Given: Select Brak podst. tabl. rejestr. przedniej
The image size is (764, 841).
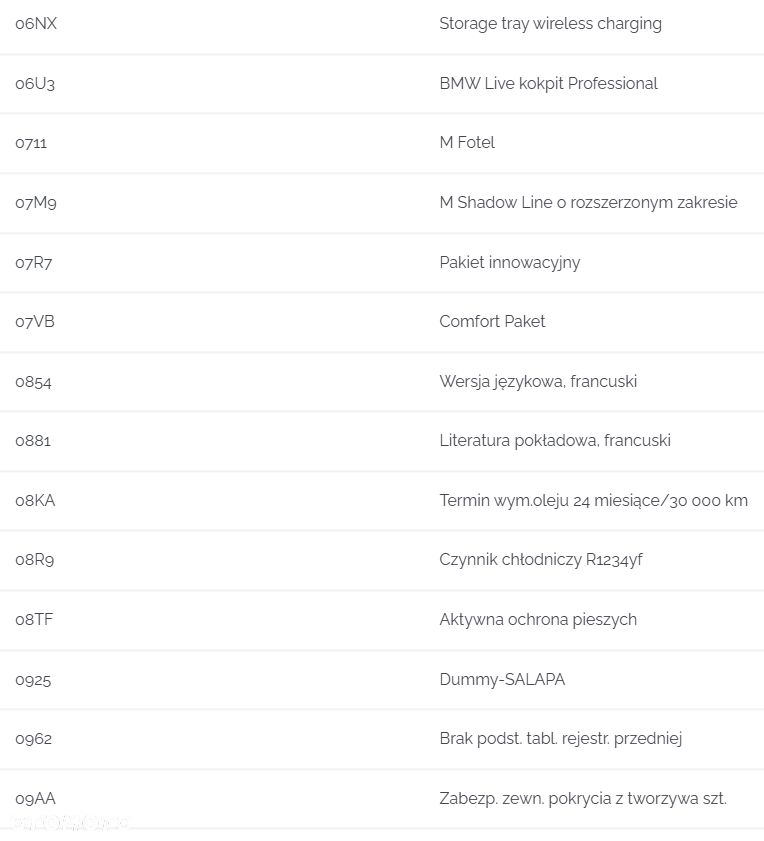Looking at the screenshot, I should (x=561, y=739).
